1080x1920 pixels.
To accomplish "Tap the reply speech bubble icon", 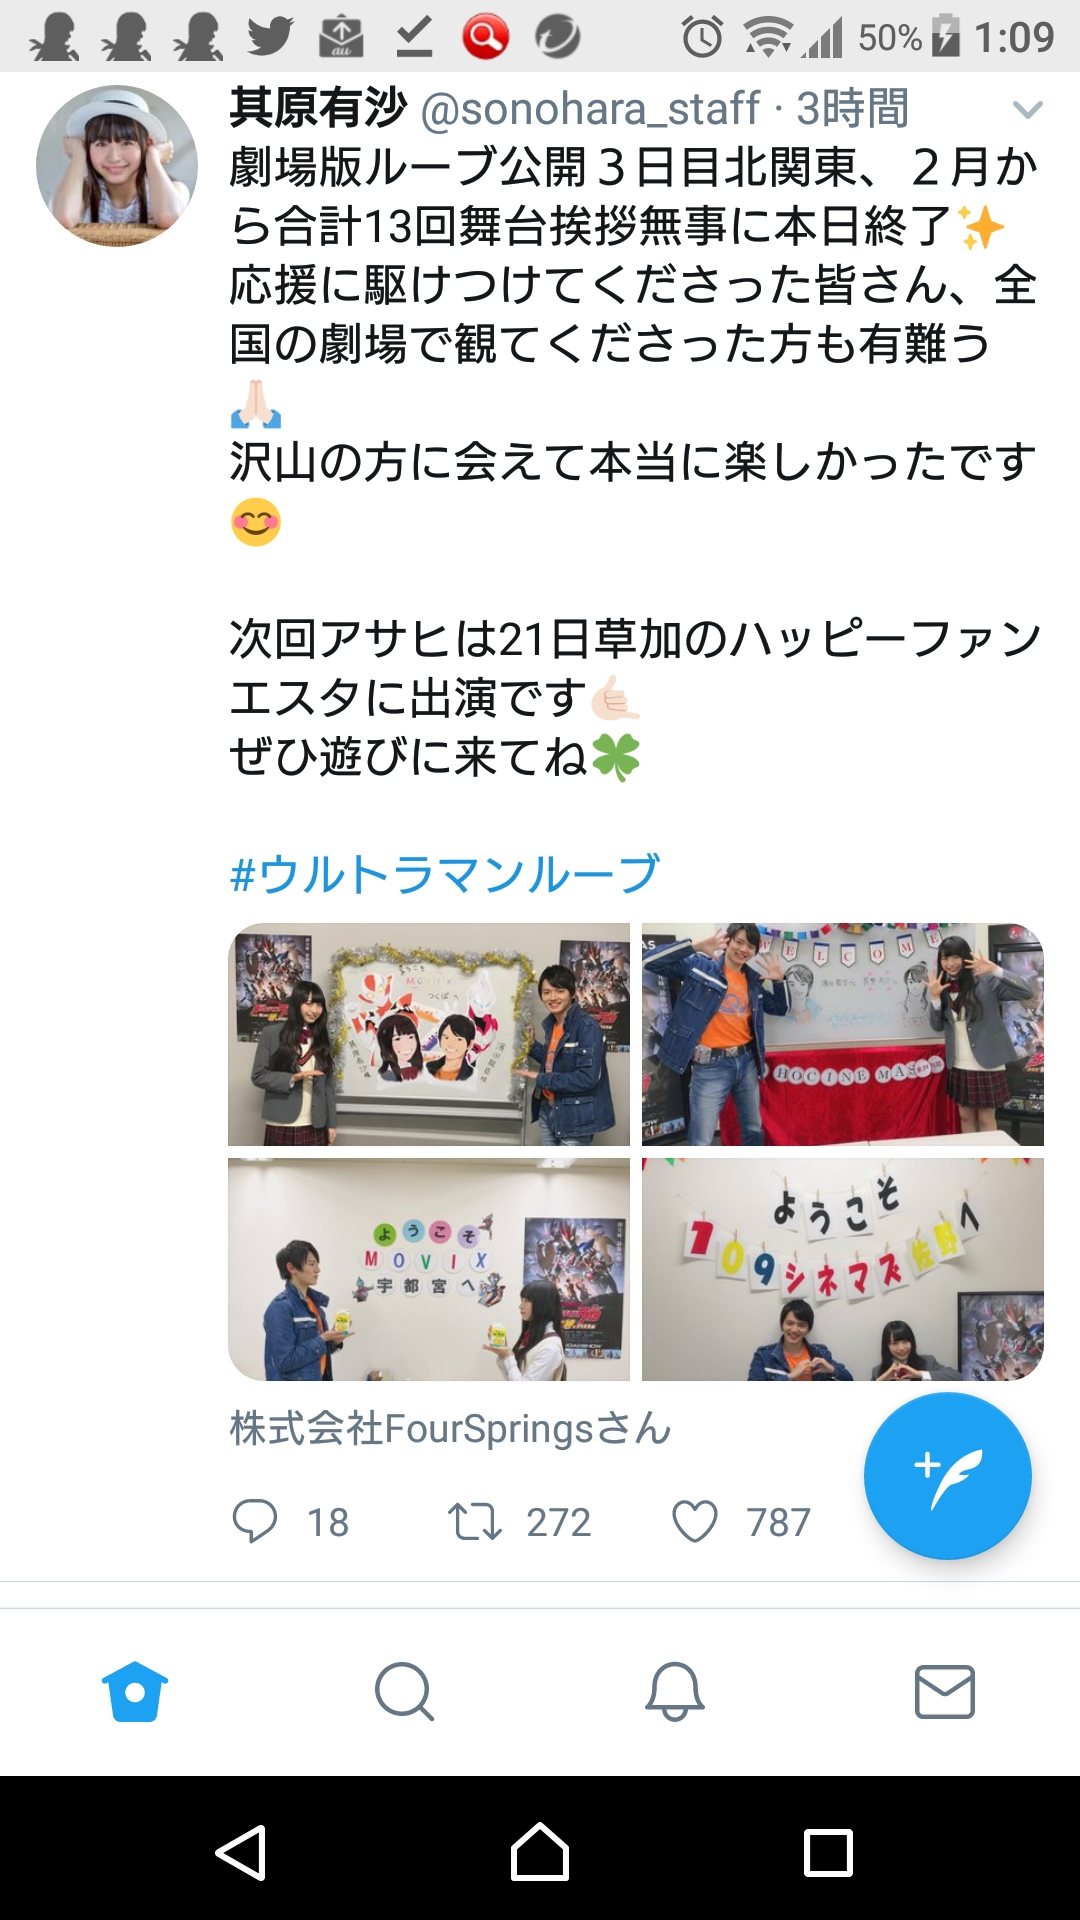I will tap(254, 1521).
